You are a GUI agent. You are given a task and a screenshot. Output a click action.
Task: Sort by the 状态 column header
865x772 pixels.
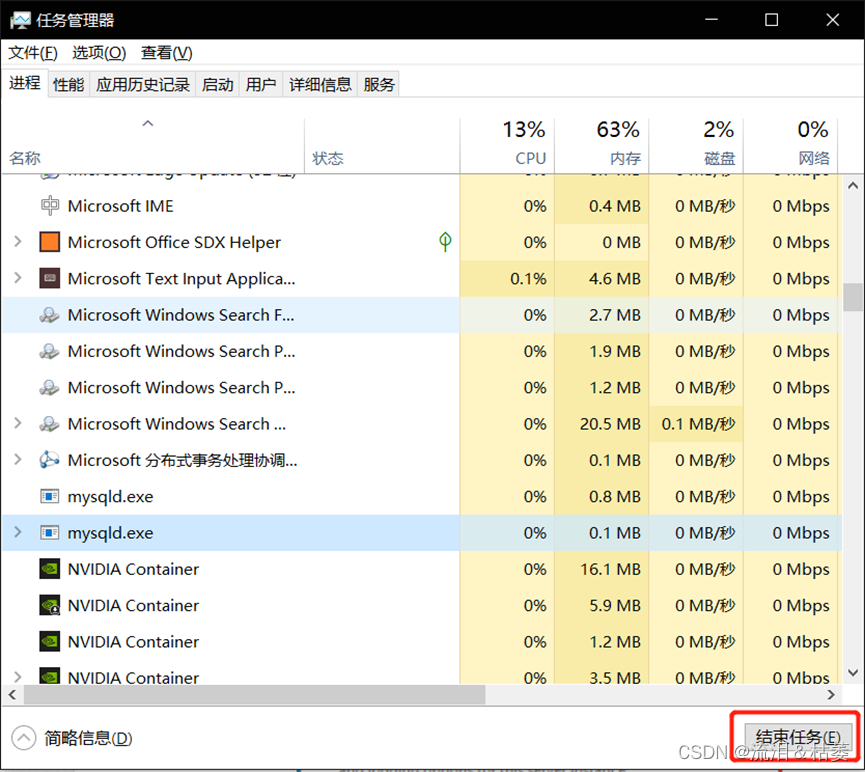point(382,146)
